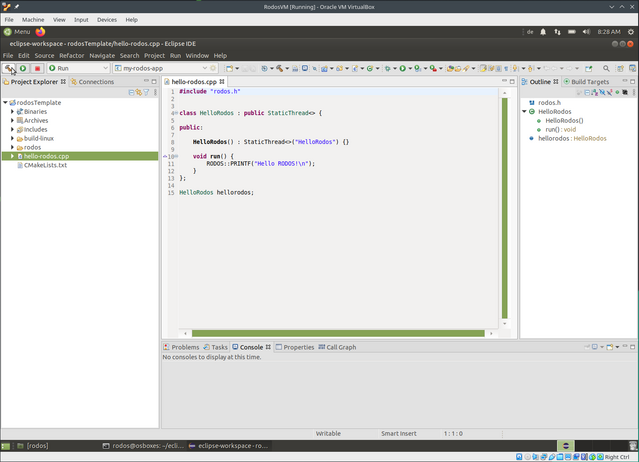The image size is (639, 462).
Task: Expand the Binaries tree node
Action: tap(12, 111)
